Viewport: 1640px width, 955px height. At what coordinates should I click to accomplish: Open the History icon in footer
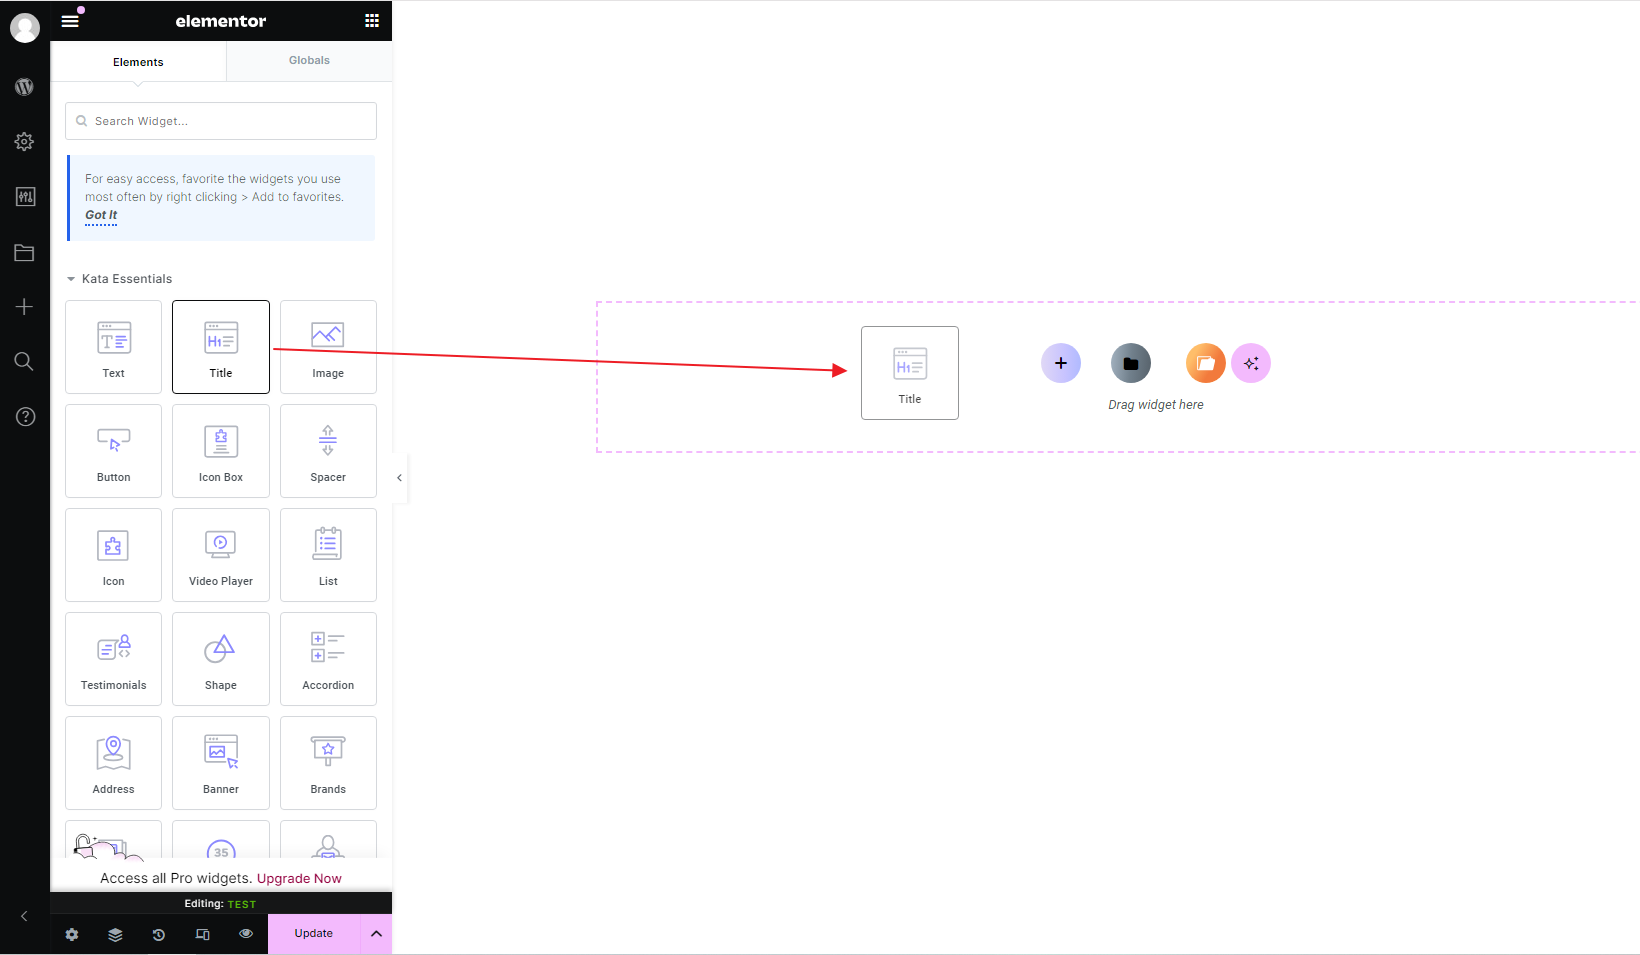click(x=159, y=934)
